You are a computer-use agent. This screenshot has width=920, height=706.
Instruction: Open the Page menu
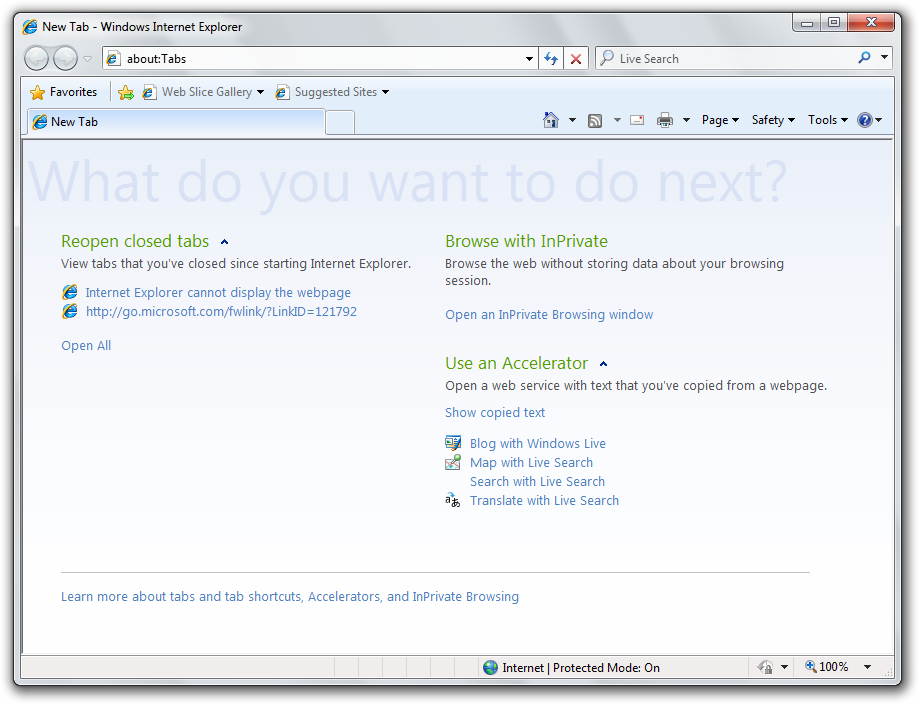(x=720, y=120)
